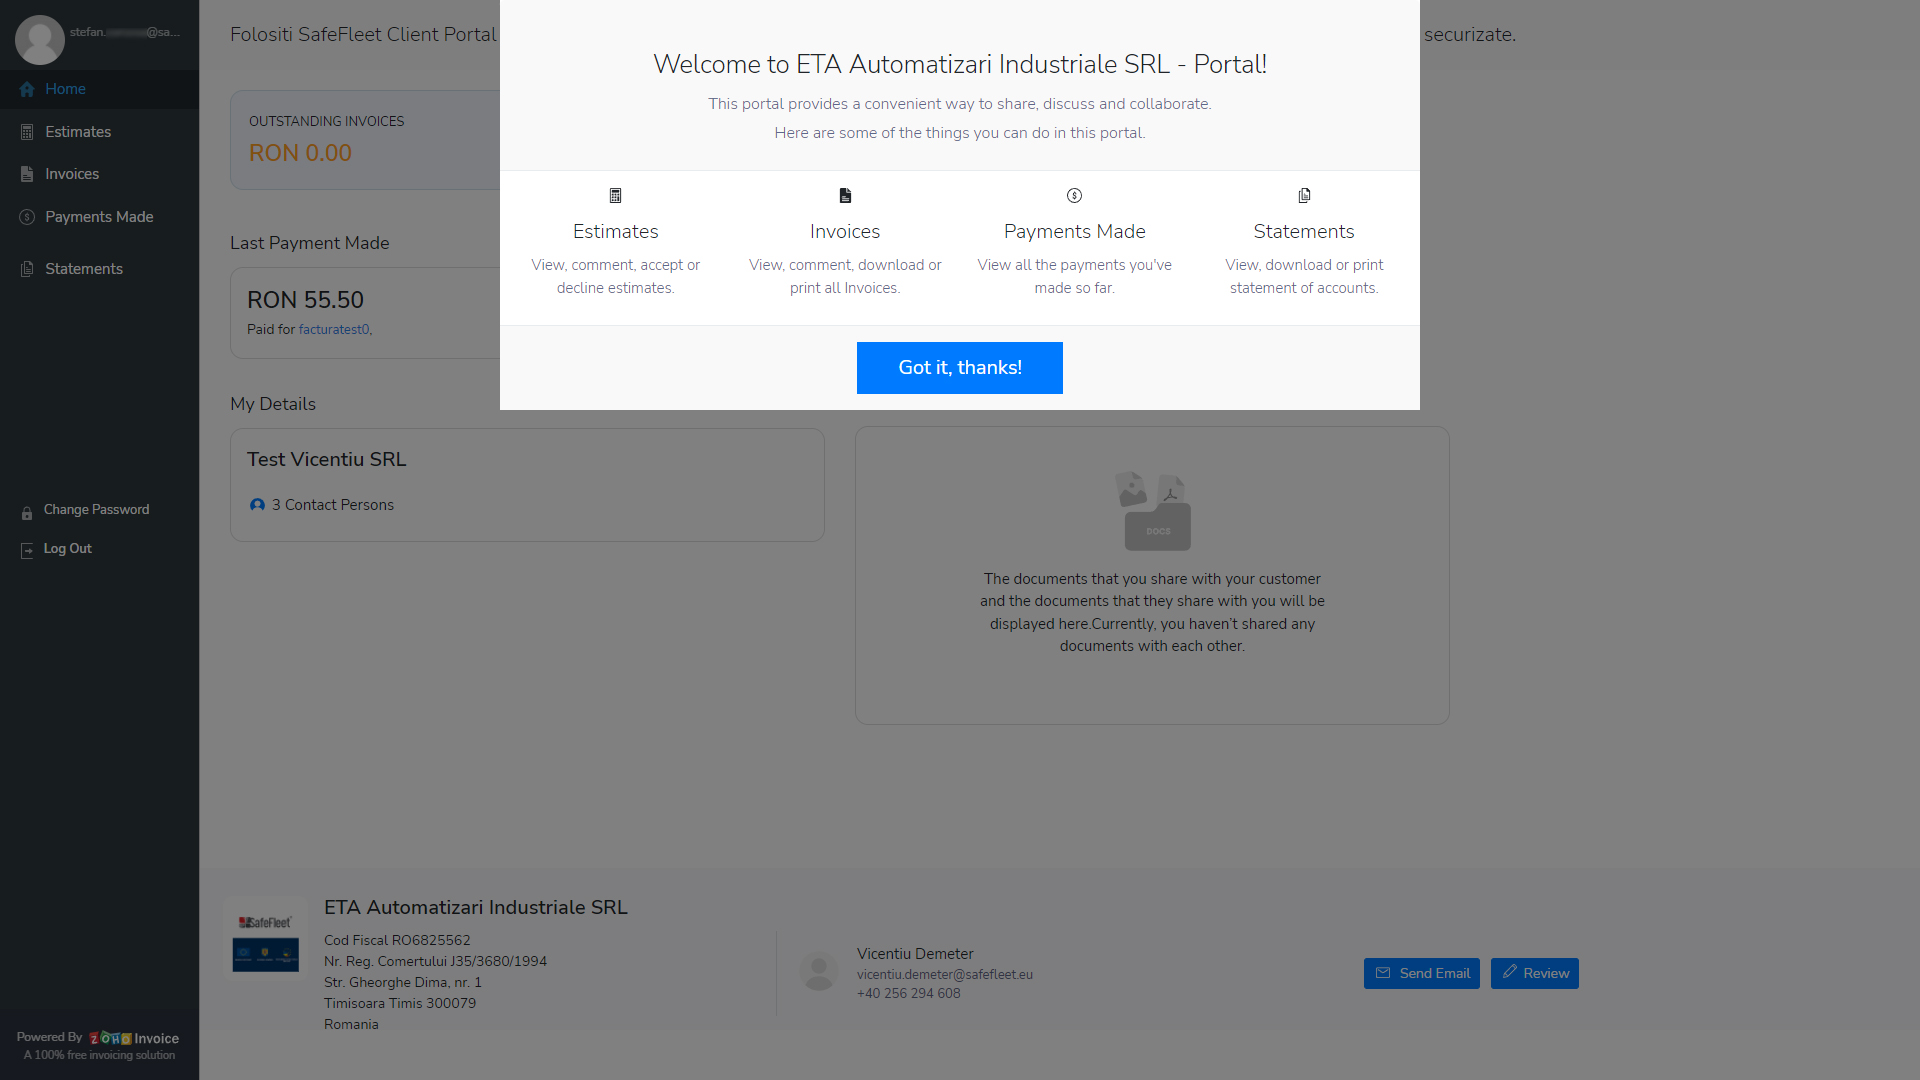
Task: Open Payments Made via its coin icon
Action: (27, 217)
